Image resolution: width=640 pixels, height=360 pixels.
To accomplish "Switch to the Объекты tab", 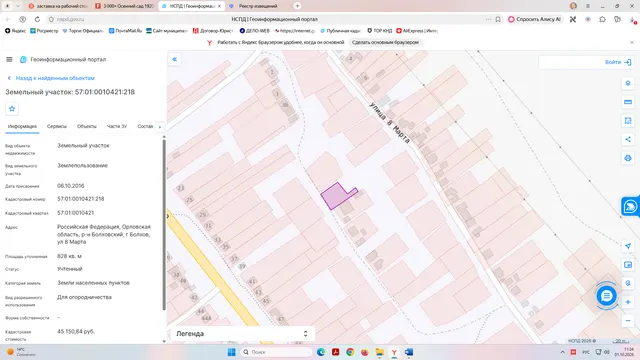I will coord(87,127).
